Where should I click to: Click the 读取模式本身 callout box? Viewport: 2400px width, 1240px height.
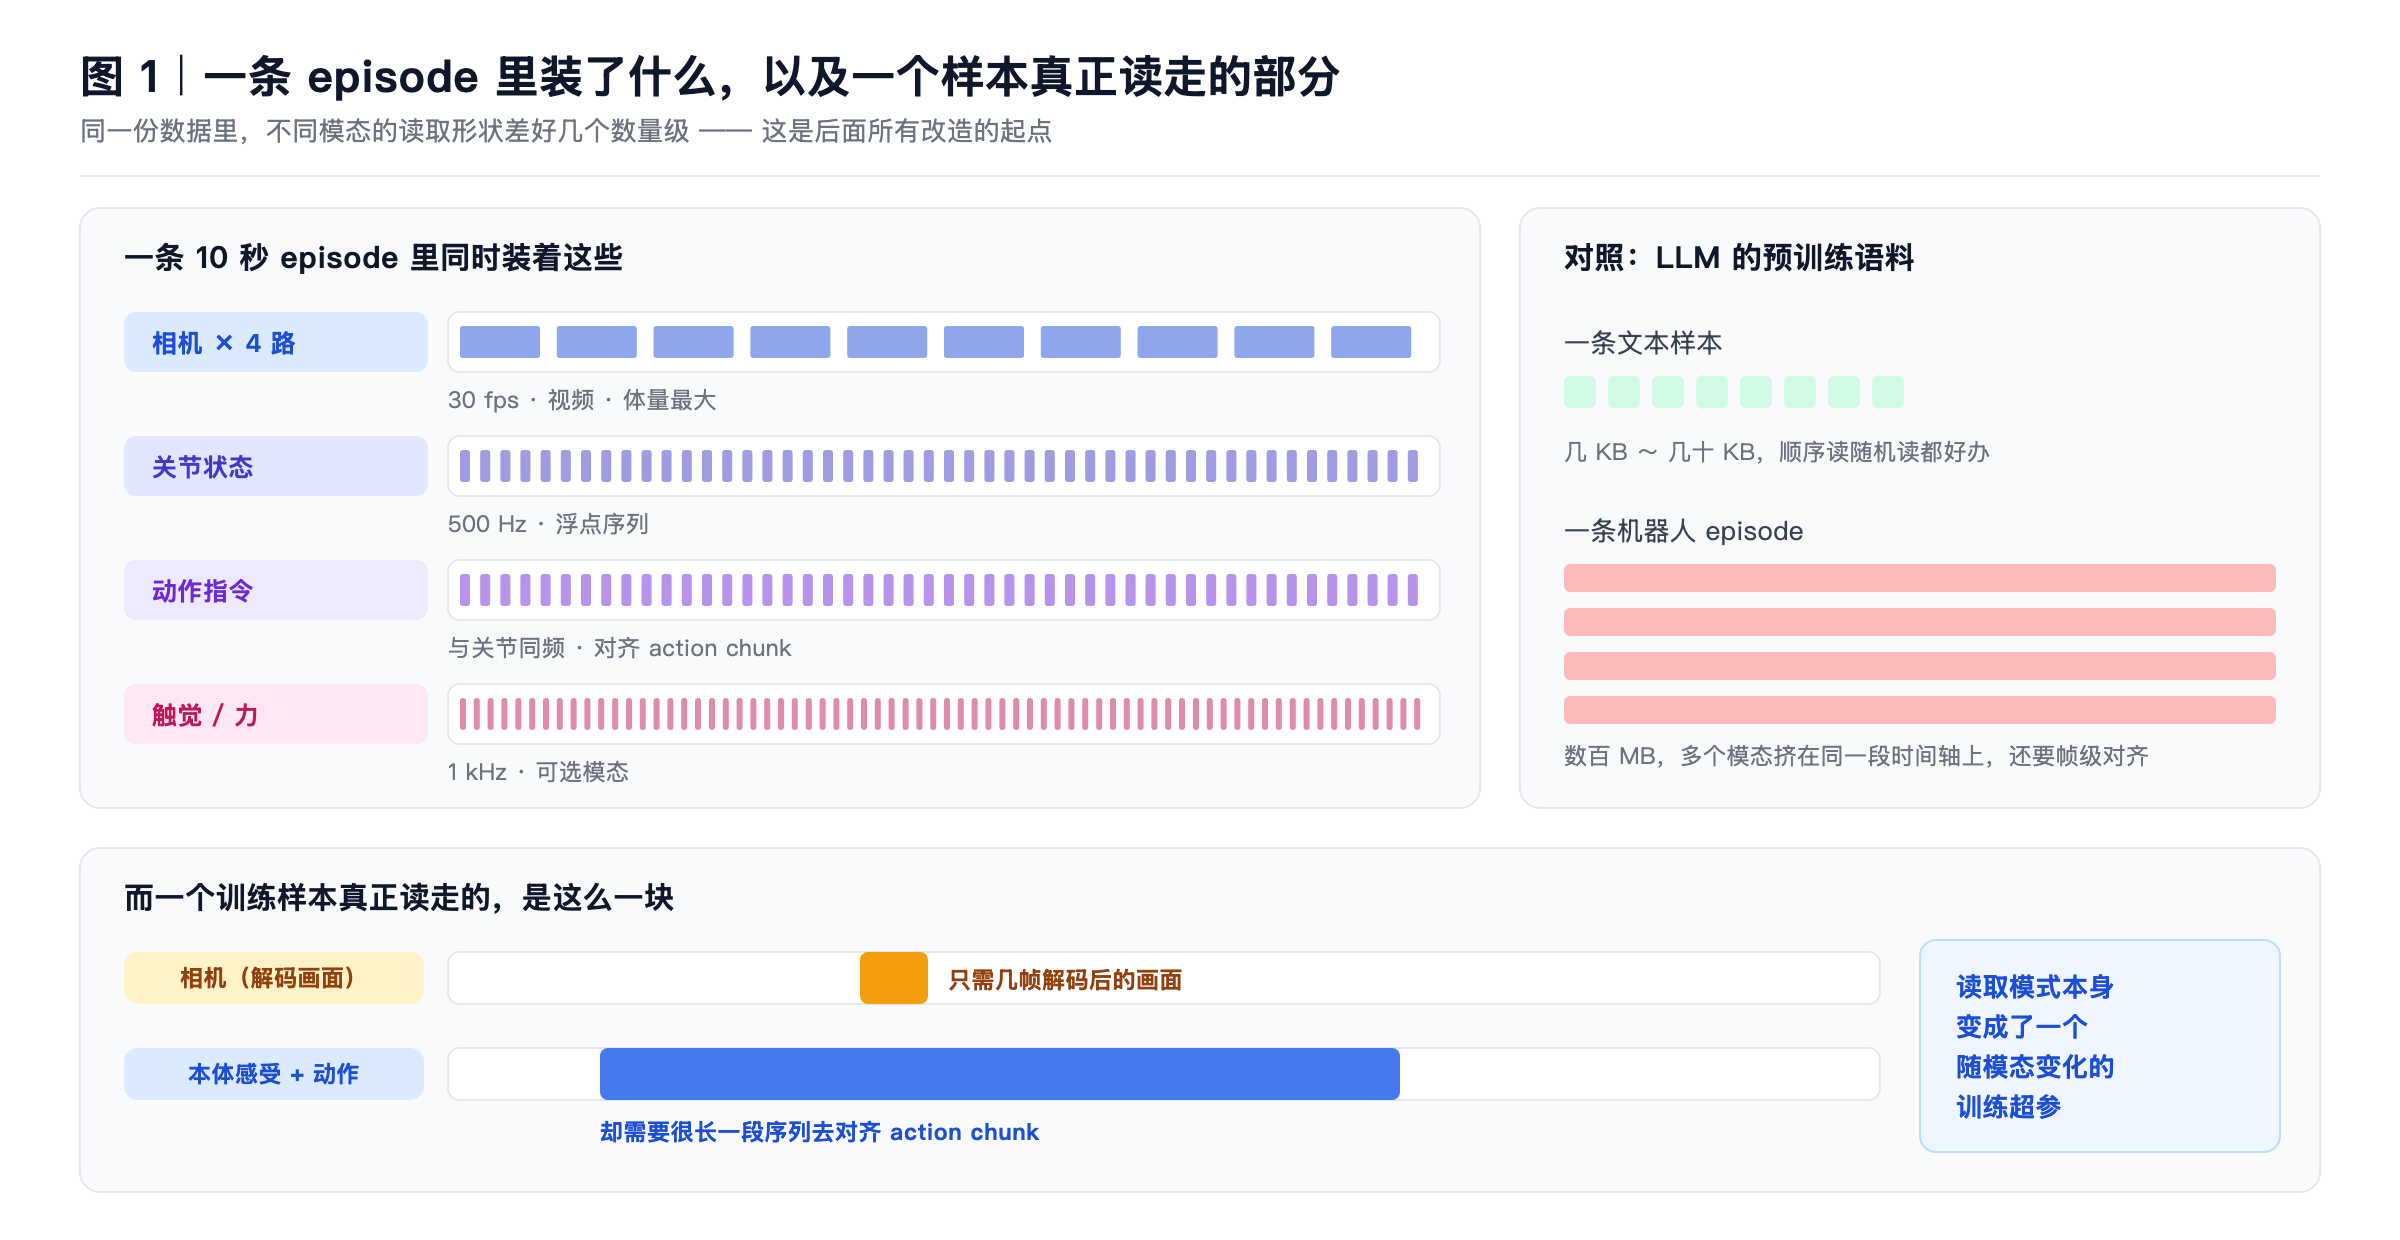tap(2100, 1046)
